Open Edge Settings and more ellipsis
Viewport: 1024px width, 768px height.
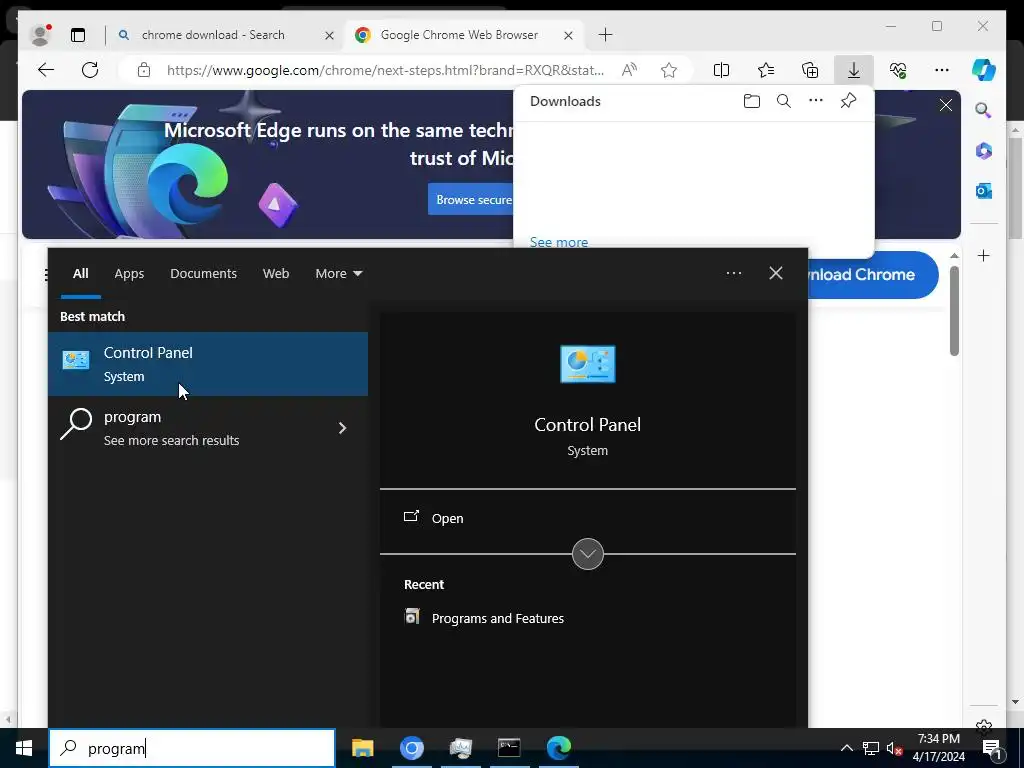(942, 70)
